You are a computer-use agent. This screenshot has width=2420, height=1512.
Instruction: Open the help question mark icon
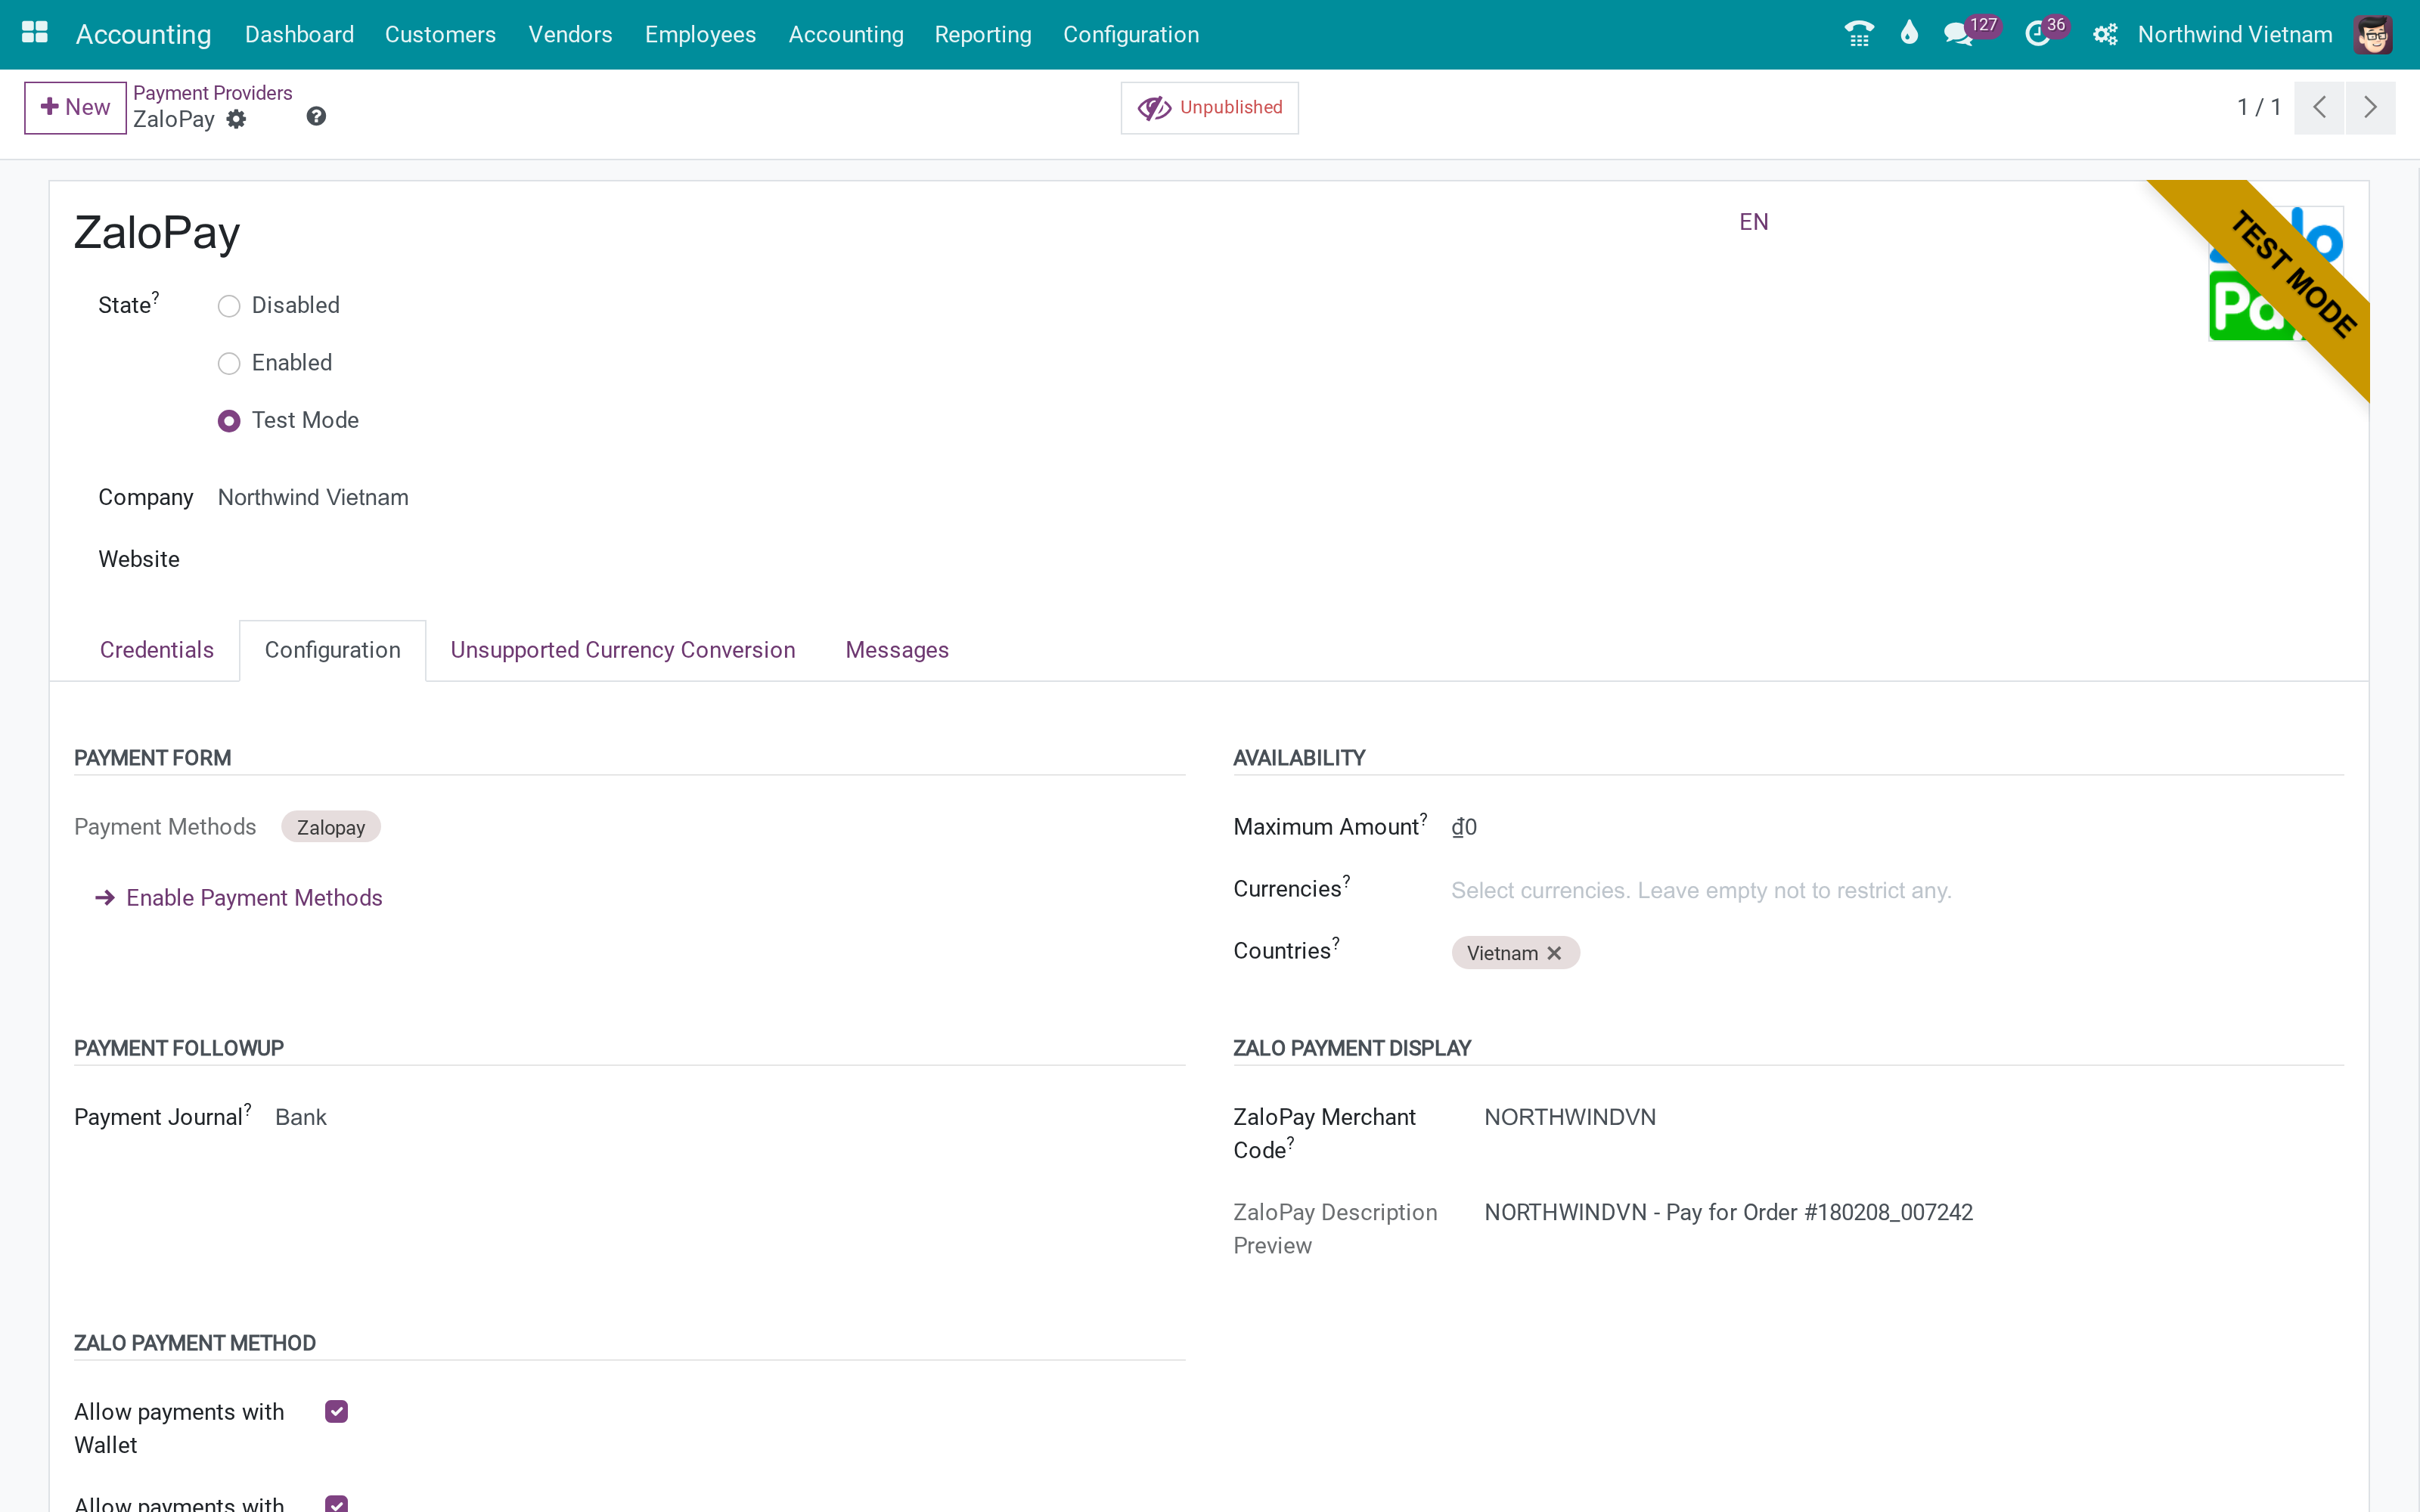point(316,117)
